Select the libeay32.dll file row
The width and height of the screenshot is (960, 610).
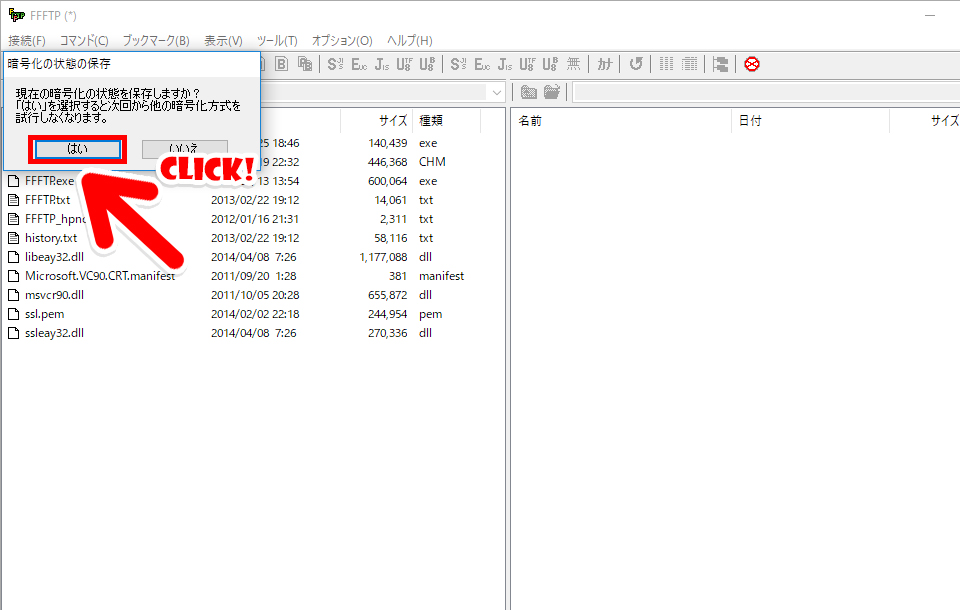coord(253,257)
